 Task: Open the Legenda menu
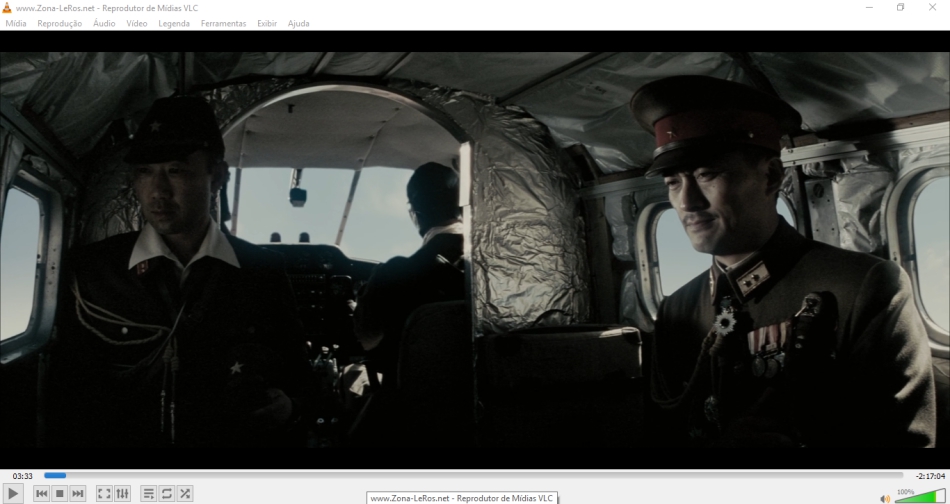(174, 24)
